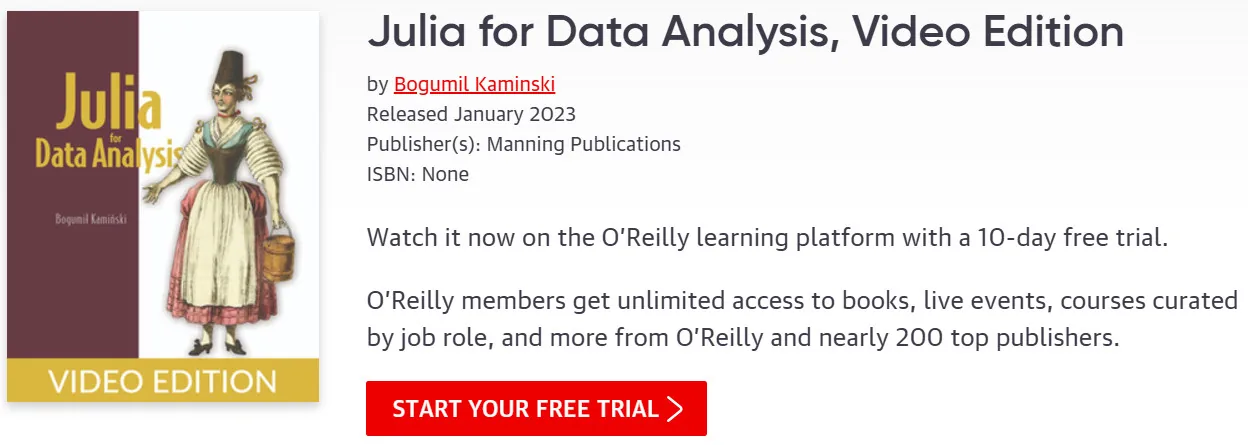Screen dimensions: 1248x445
Task: Click the 'Watch it now' trial paragraph
Action: tap(767, 238)
